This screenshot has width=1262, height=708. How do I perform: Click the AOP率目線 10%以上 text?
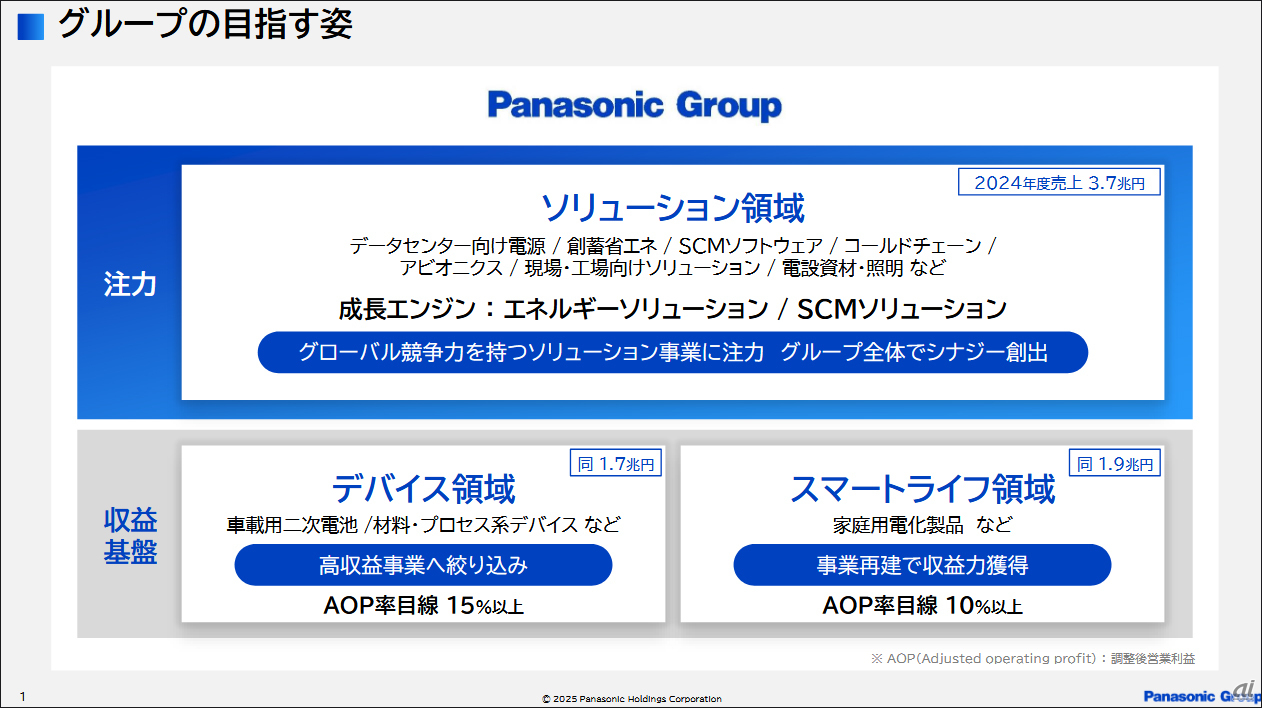922,606
